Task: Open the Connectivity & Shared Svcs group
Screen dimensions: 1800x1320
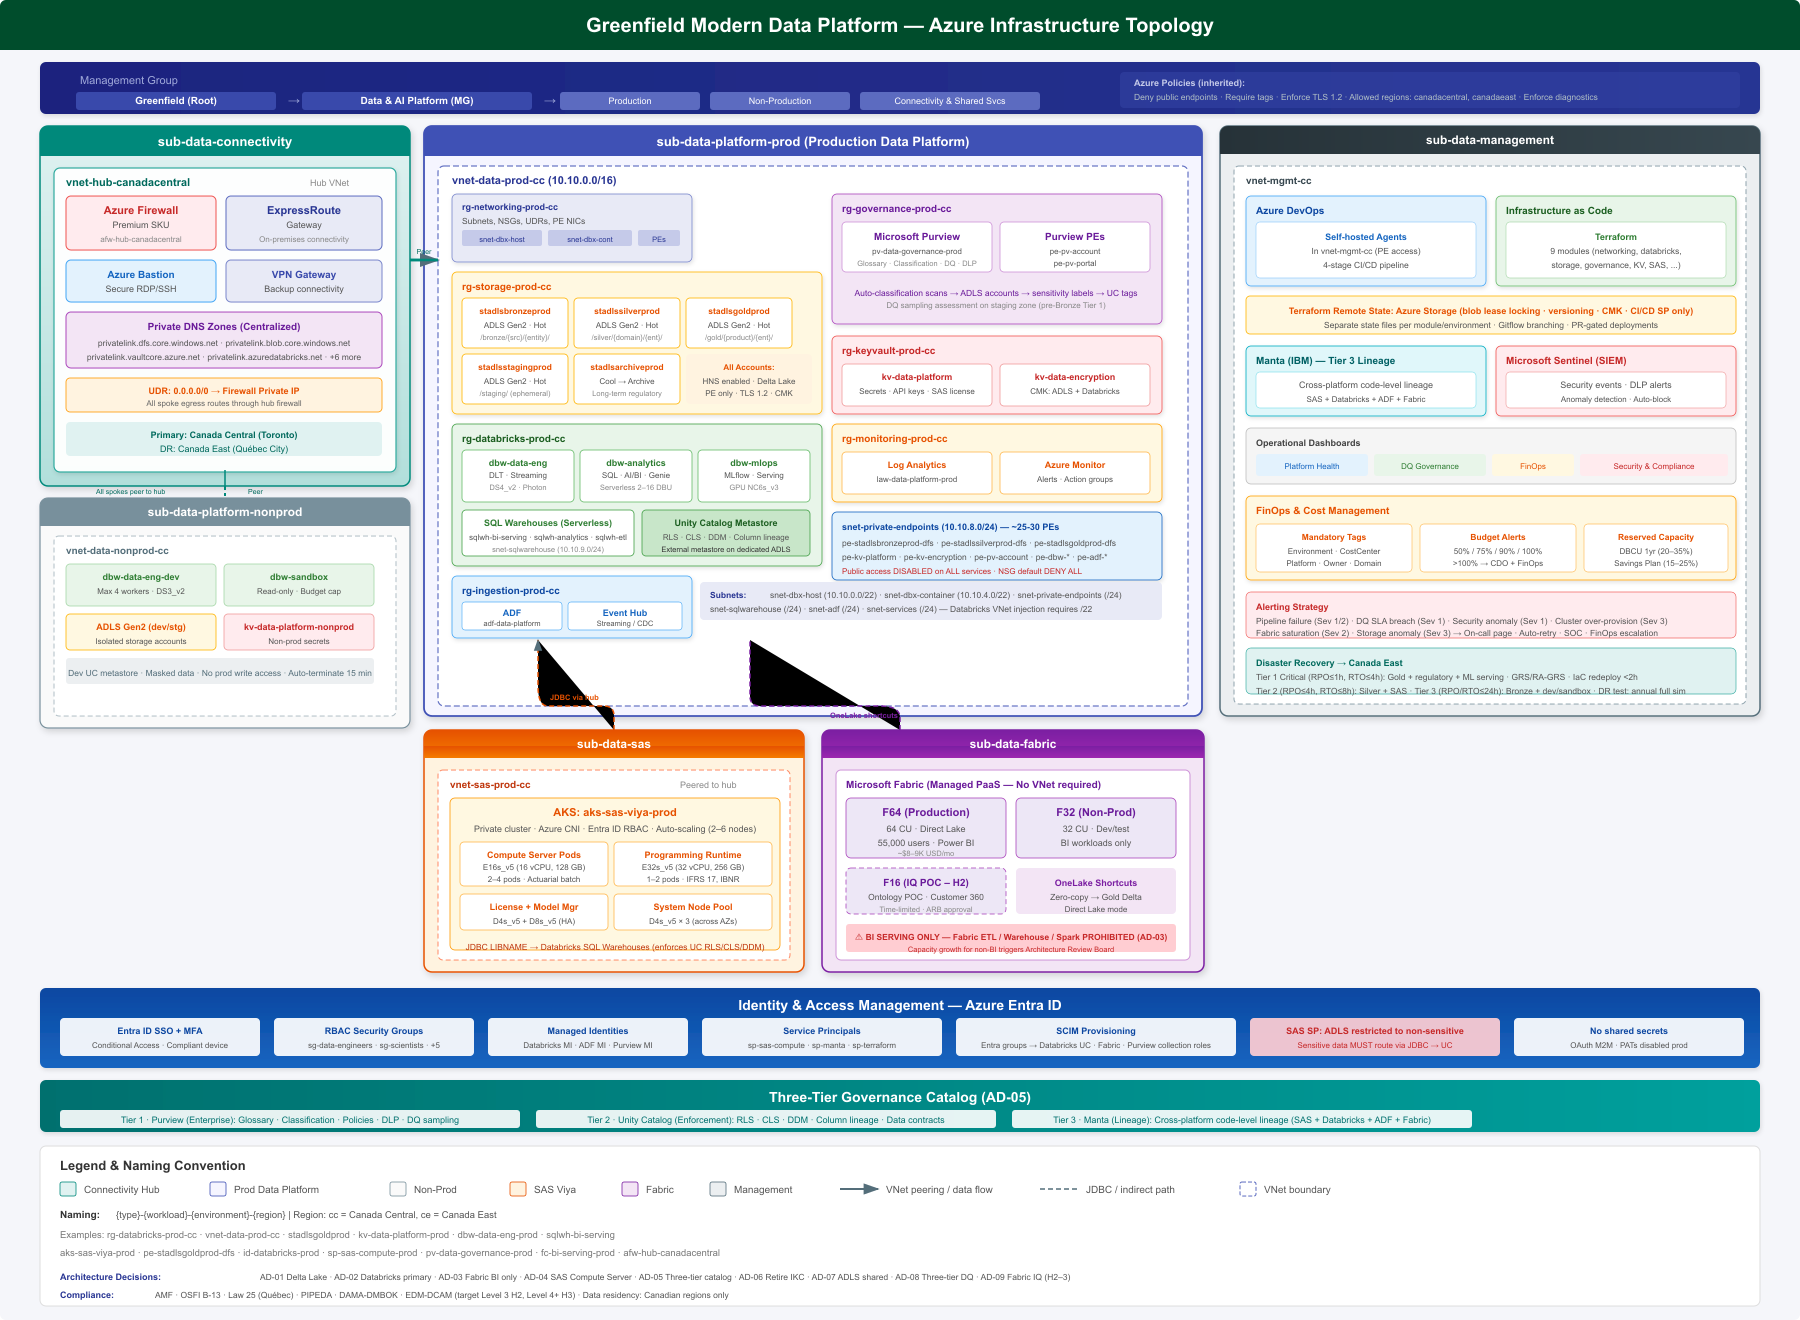Action: coord(949,101)
